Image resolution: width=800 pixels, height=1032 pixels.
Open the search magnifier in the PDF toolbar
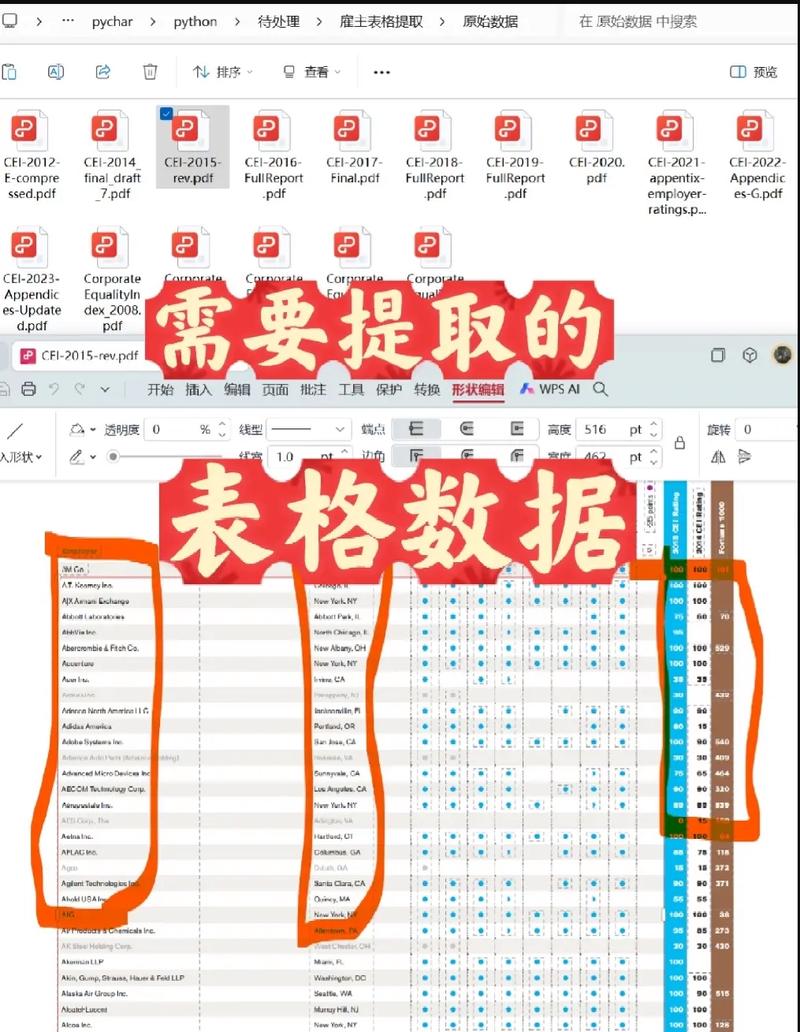point(600,390)
